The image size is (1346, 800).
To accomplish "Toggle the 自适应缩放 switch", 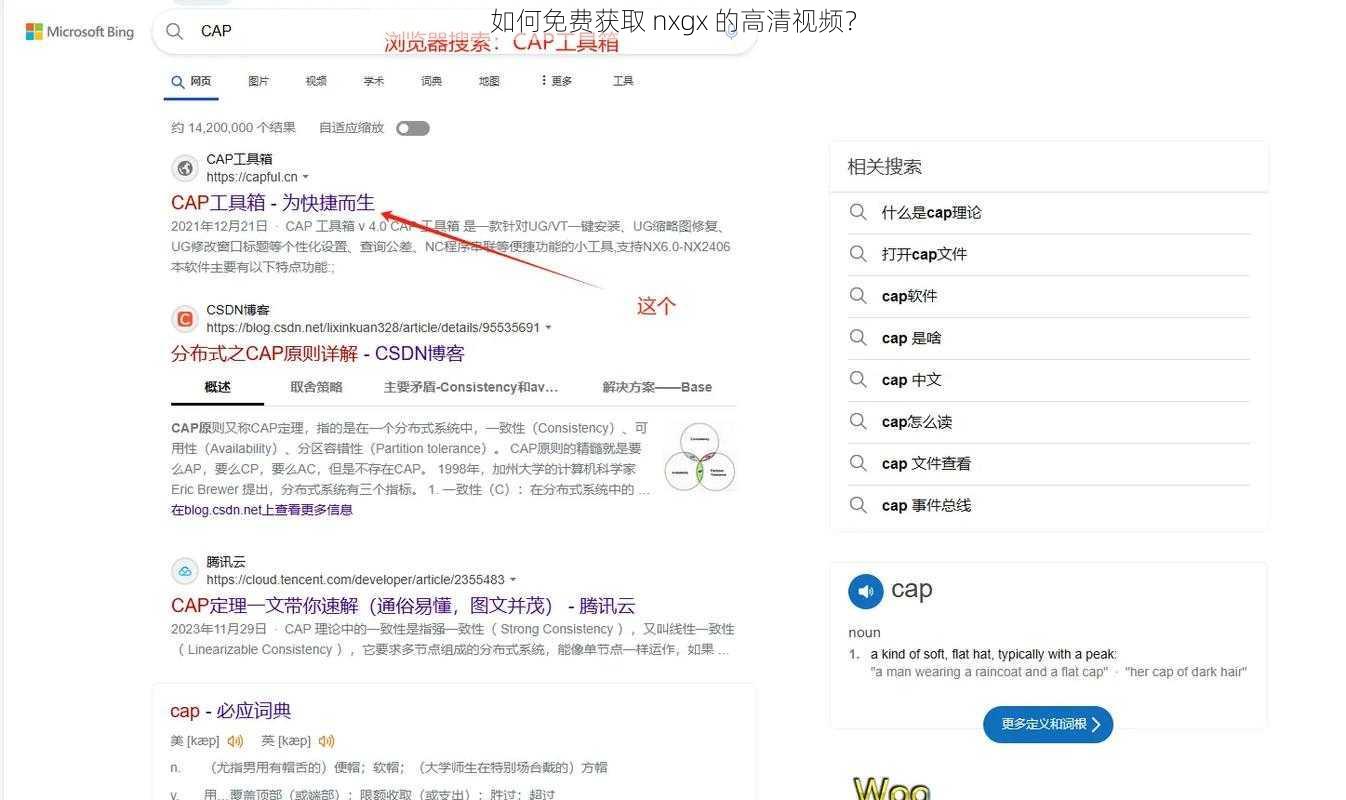I will coord(413,128).
